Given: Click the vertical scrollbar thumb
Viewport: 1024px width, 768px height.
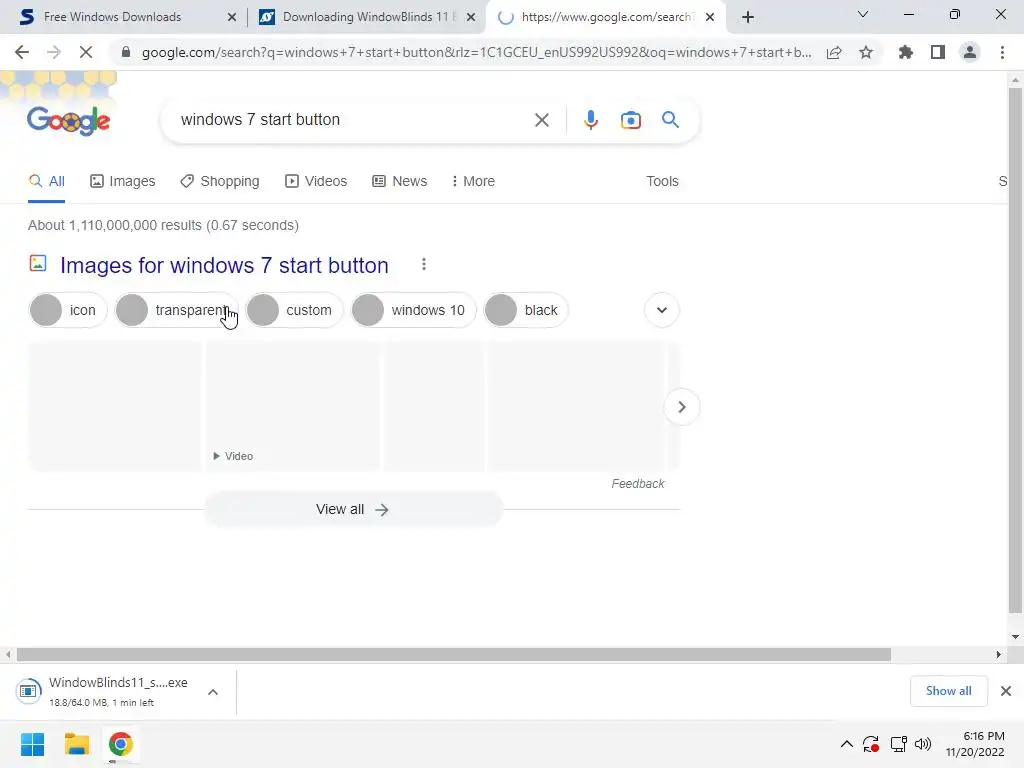Looking at the screenshot, I should coord(1015,350).
